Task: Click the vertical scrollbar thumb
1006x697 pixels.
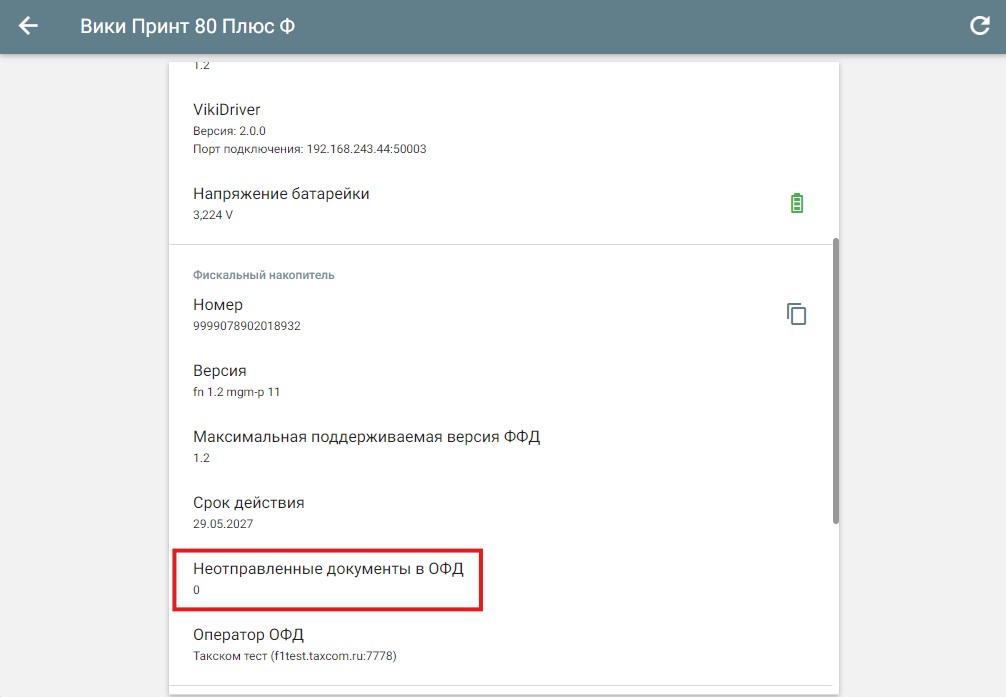Action: (x=835, y=380)
